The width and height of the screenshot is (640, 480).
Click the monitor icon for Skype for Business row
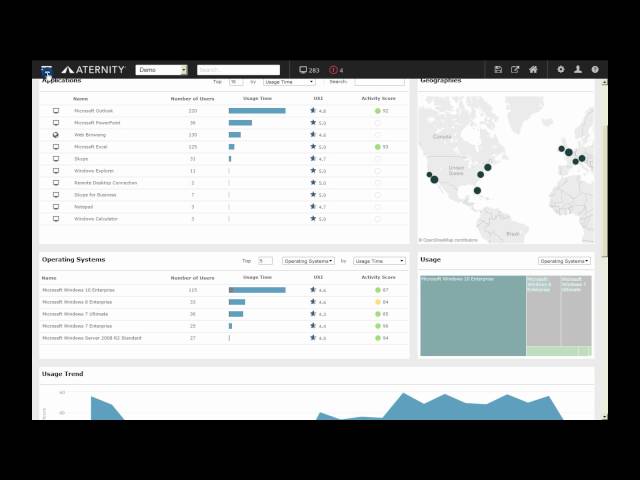click(56, 195)
